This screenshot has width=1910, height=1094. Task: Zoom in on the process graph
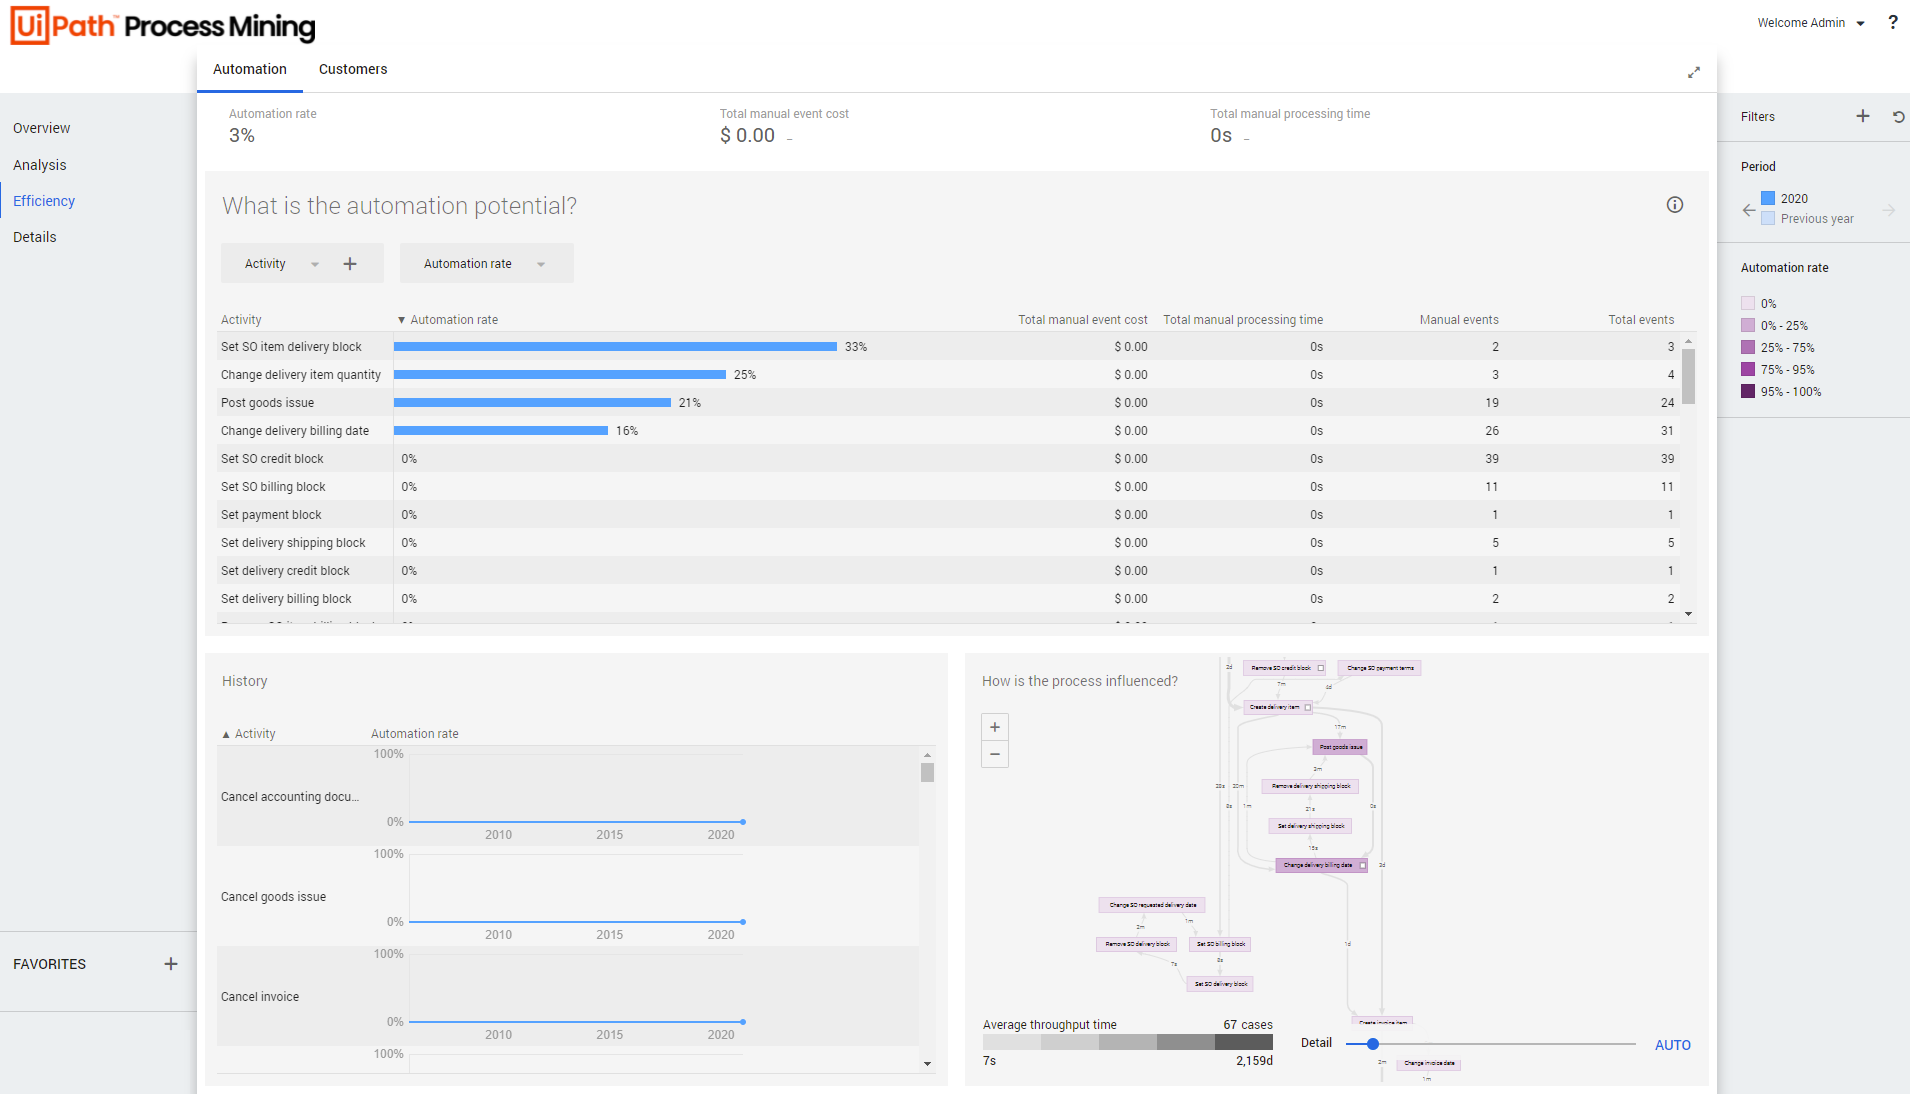(994, 727)
